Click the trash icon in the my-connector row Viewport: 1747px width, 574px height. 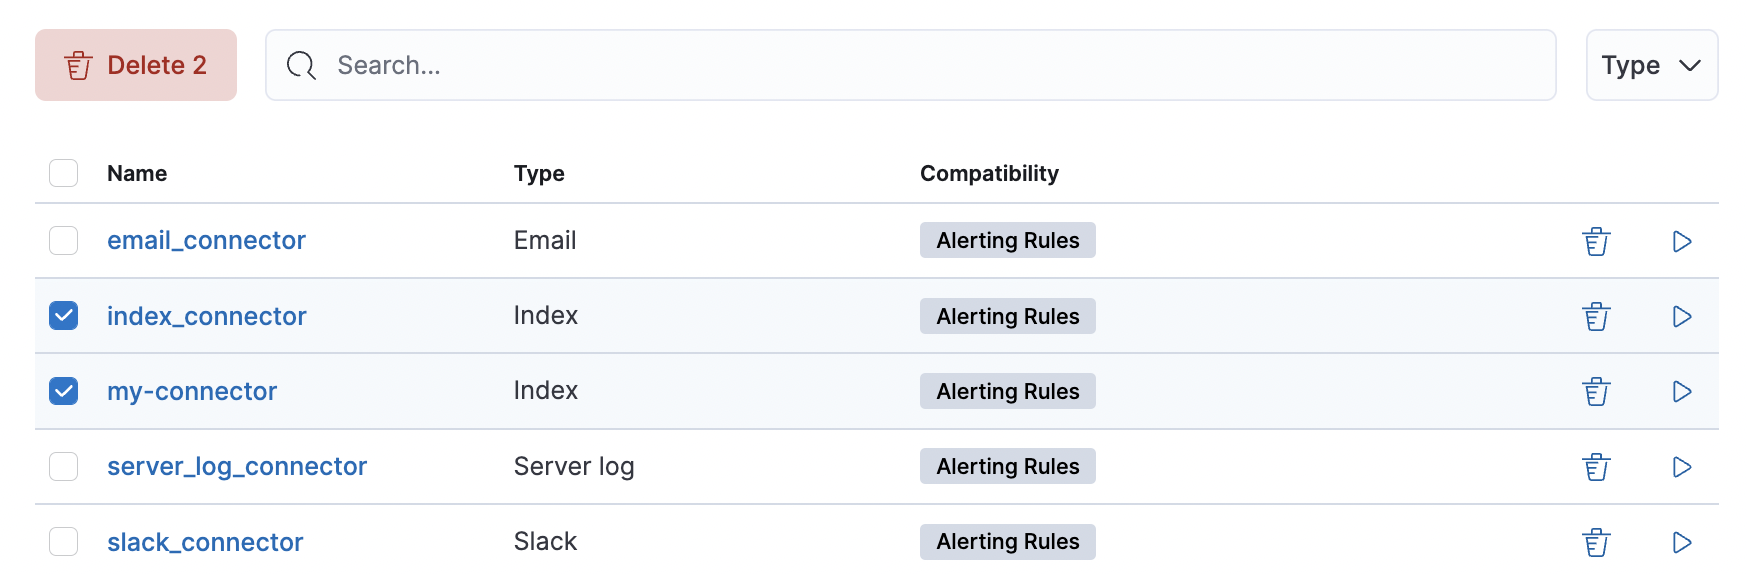[x=1596, y=392]
